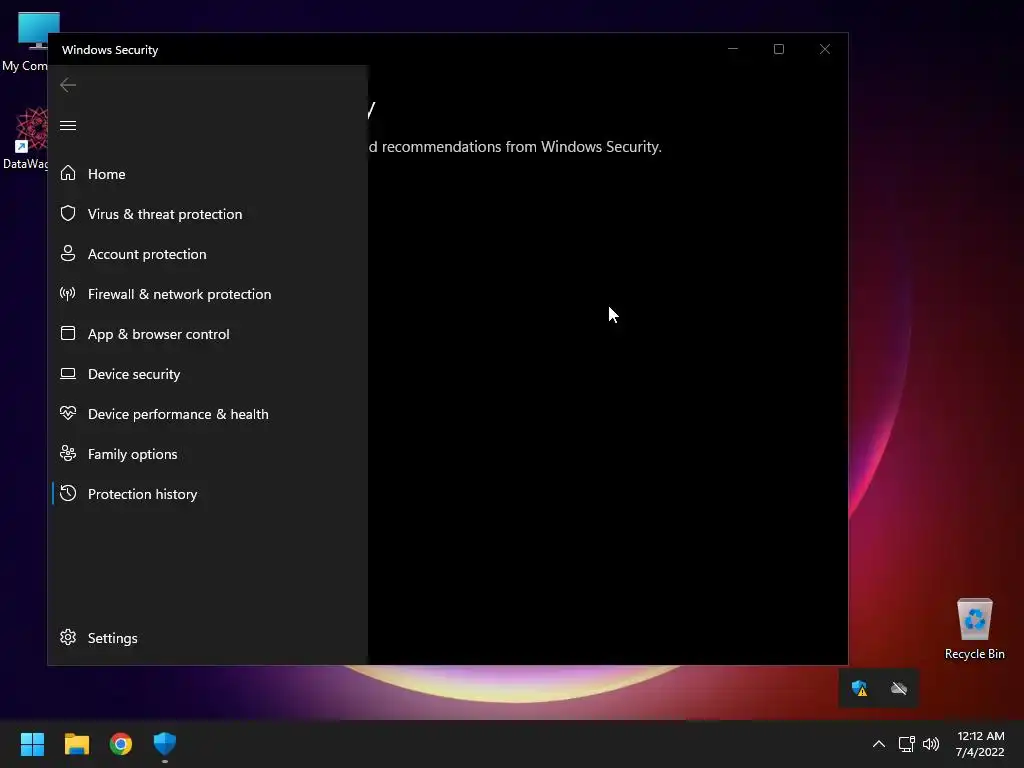Viewport: 1024px width, 768px height.
Task: Click the people icon for Family options
Action: coord(68,453)
